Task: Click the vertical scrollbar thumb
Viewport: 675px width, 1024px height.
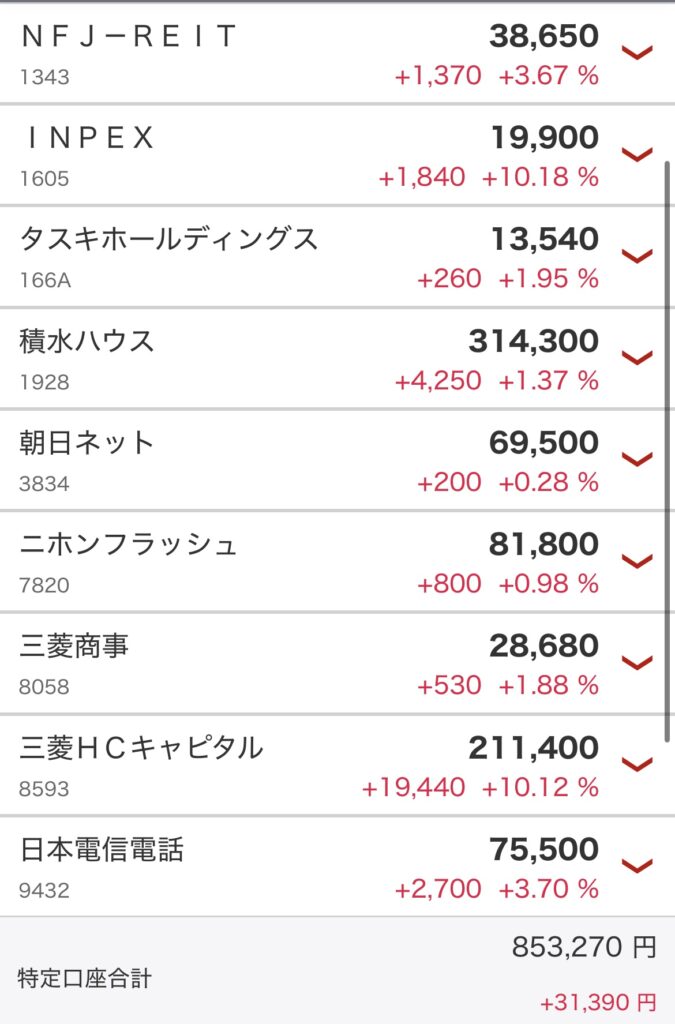Action: [668, 451]
